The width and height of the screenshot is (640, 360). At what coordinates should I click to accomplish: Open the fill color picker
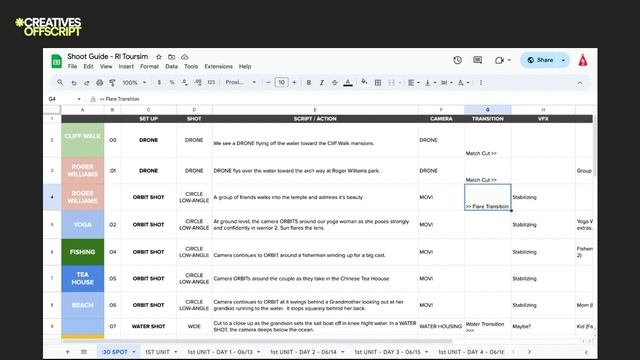[364, 82]
